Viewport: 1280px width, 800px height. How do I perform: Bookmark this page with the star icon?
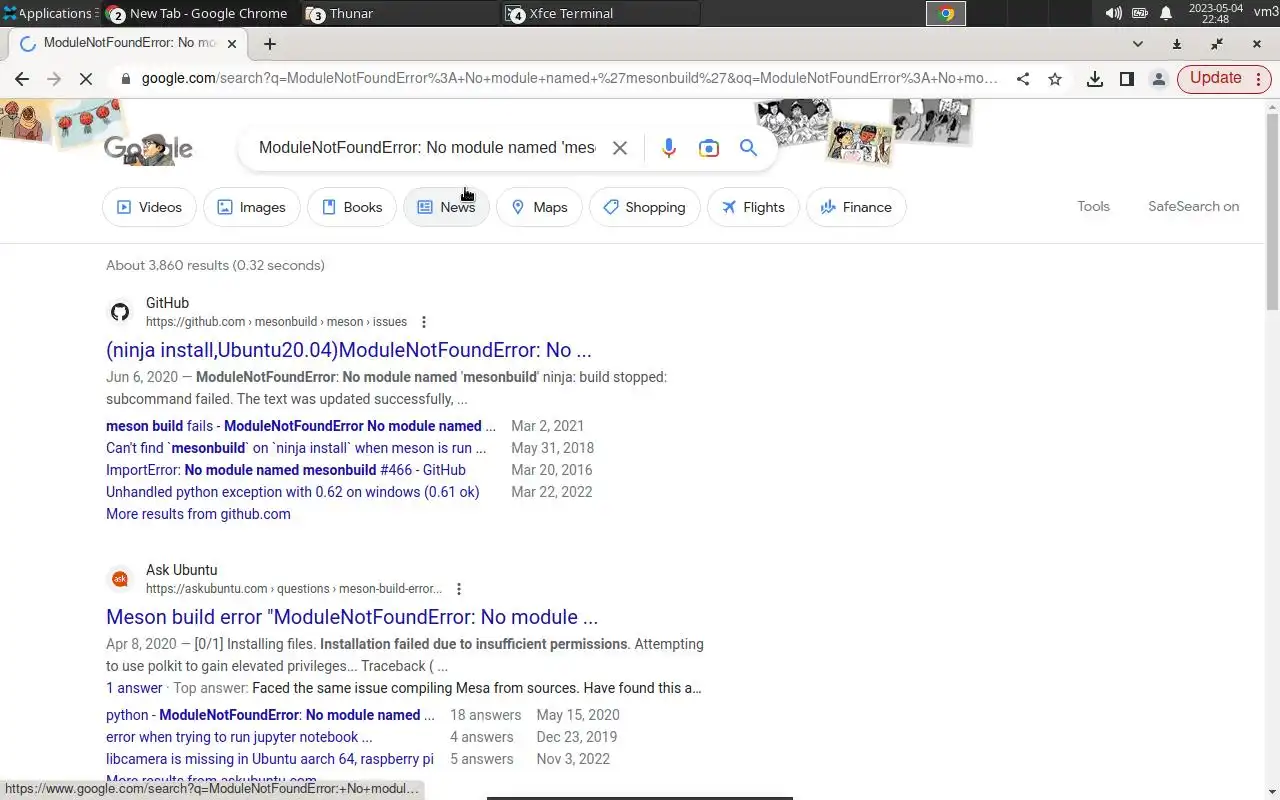tap(1055, 79)
